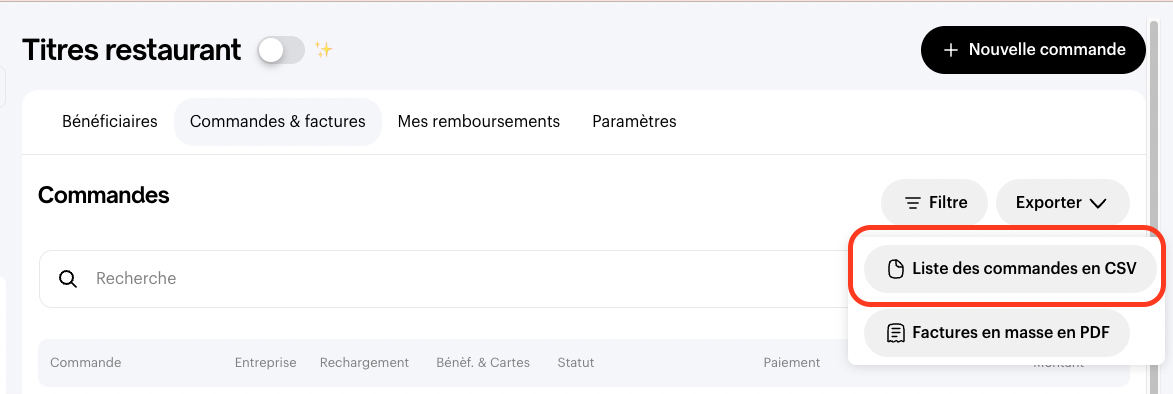Toggle the switch beside Titres restaurant
1173x394 pixels.
(281, 50)
